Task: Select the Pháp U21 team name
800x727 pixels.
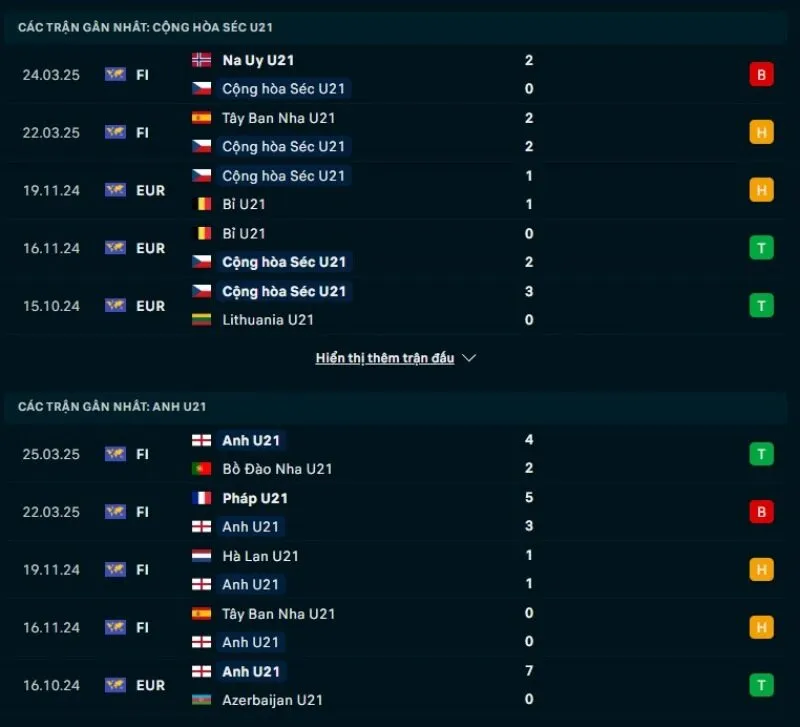Action: pyautogui.click(x=255, y=498)
